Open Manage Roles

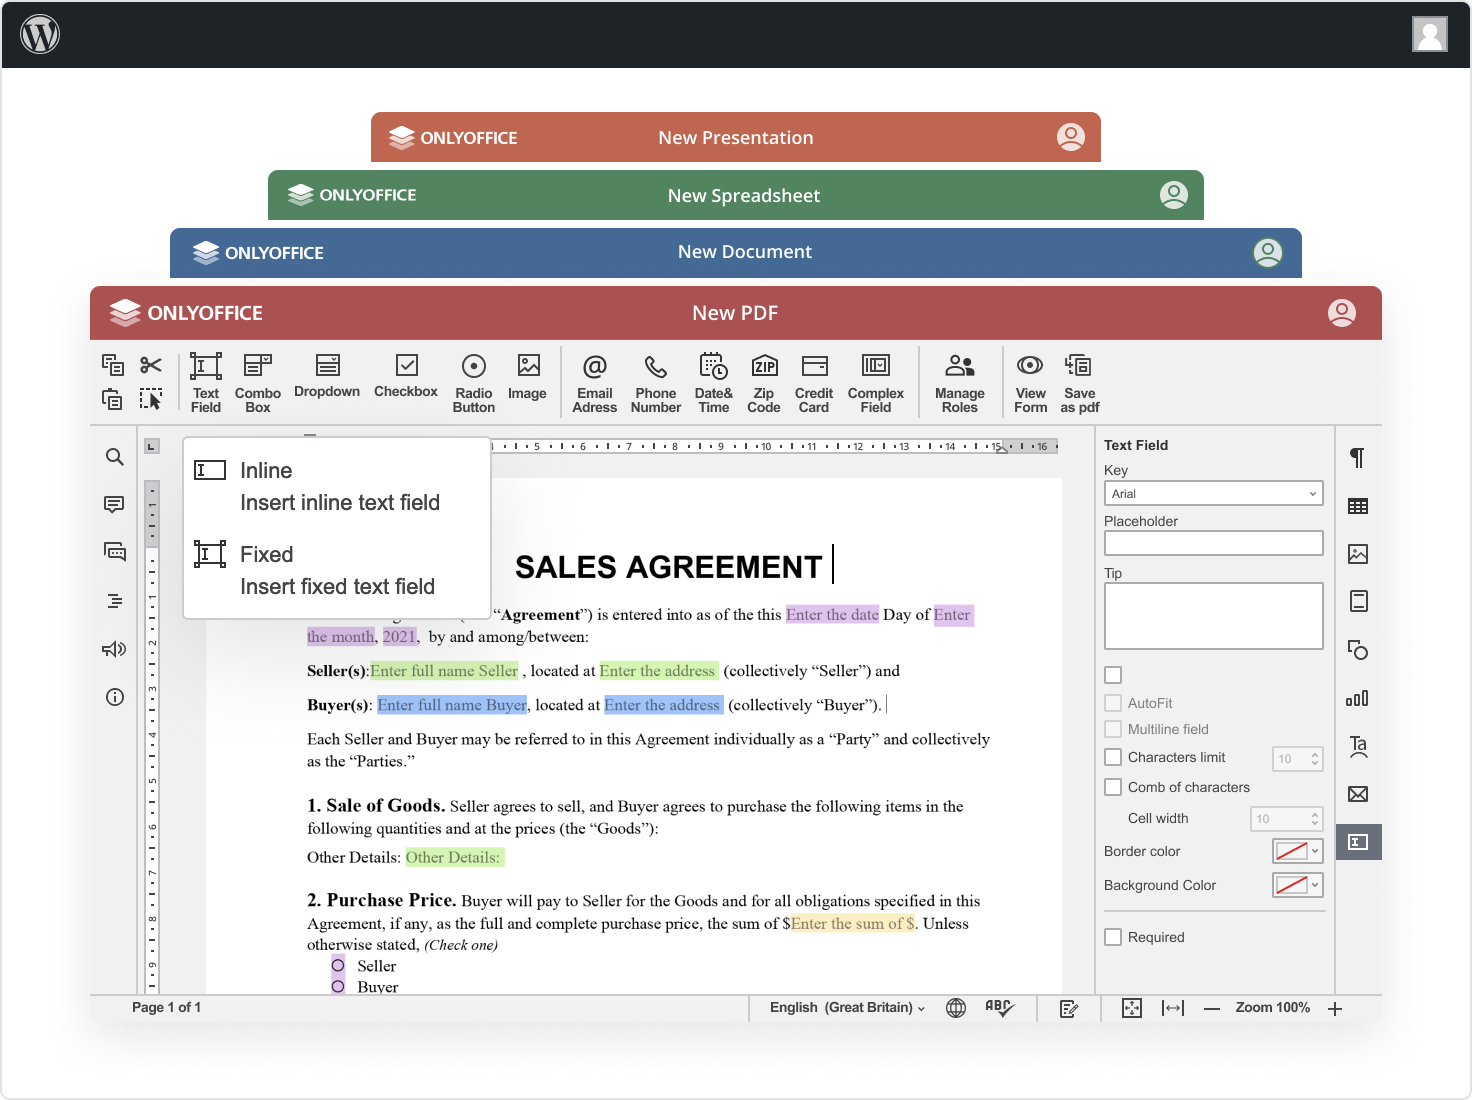960,382
